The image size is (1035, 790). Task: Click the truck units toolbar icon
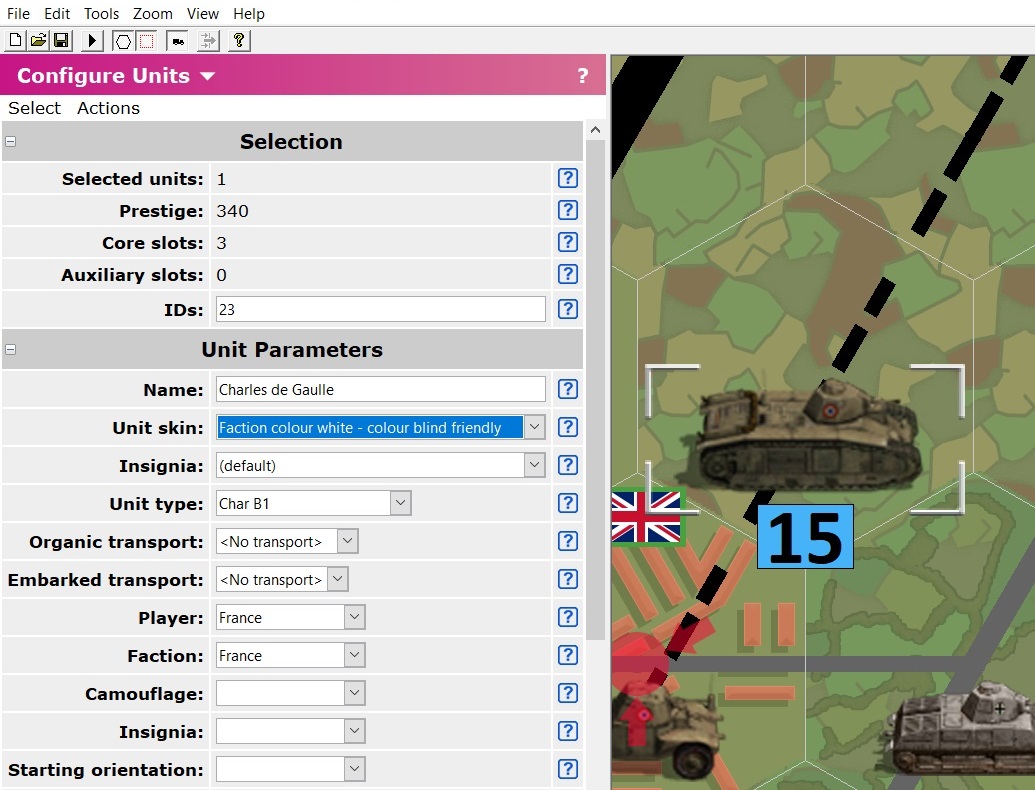[x=178, y=41]
